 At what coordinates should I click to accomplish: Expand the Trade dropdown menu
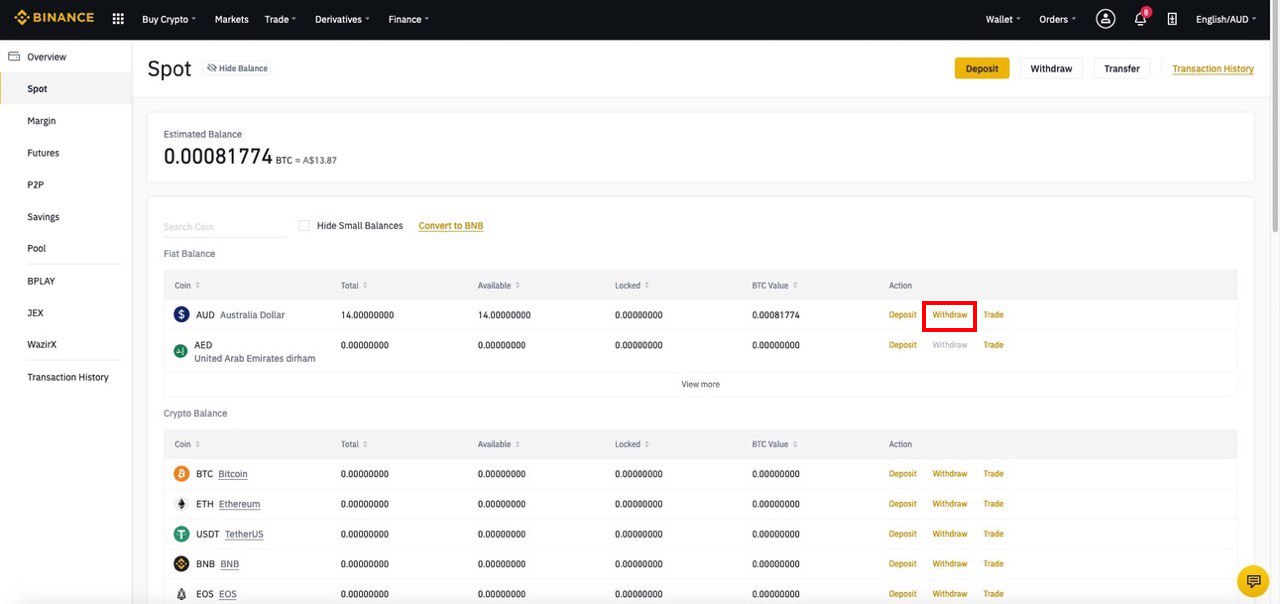(x=280, y=19)
